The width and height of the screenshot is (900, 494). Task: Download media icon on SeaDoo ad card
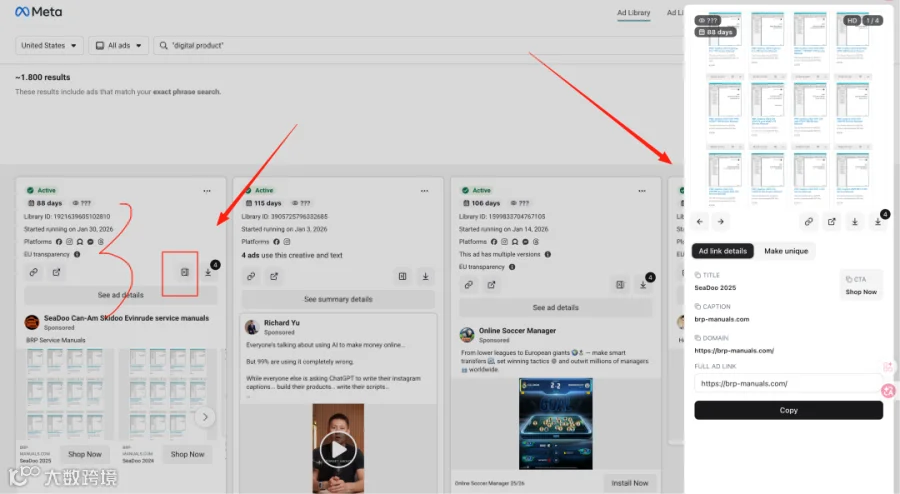[208, 272]
